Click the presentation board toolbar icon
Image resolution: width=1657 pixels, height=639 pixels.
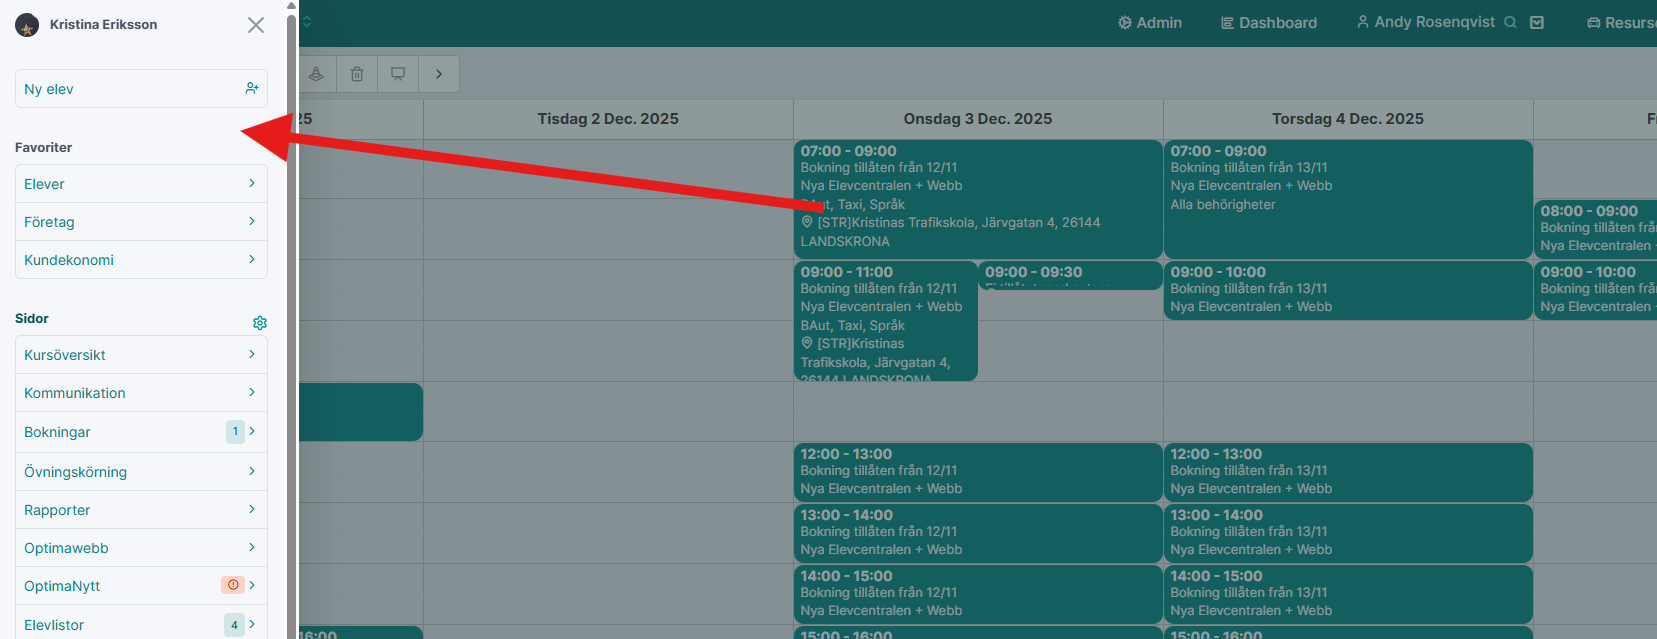tap(398, 74)
